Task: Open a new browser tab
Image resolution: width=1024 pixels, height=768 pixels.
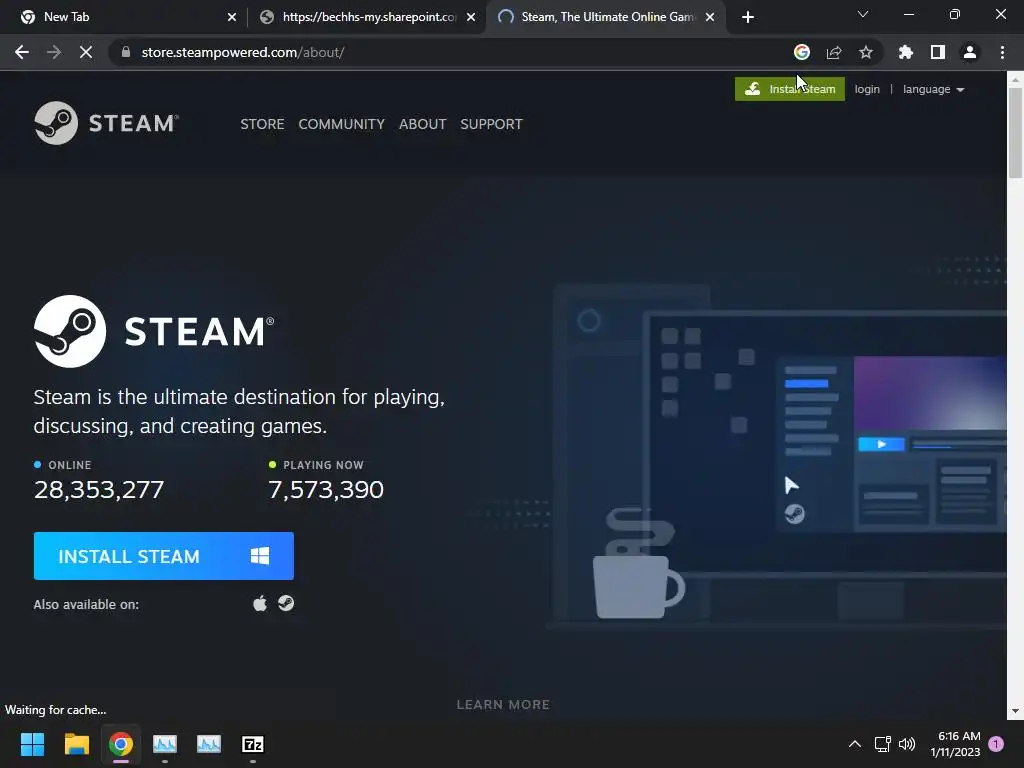Action: [748, 17]
